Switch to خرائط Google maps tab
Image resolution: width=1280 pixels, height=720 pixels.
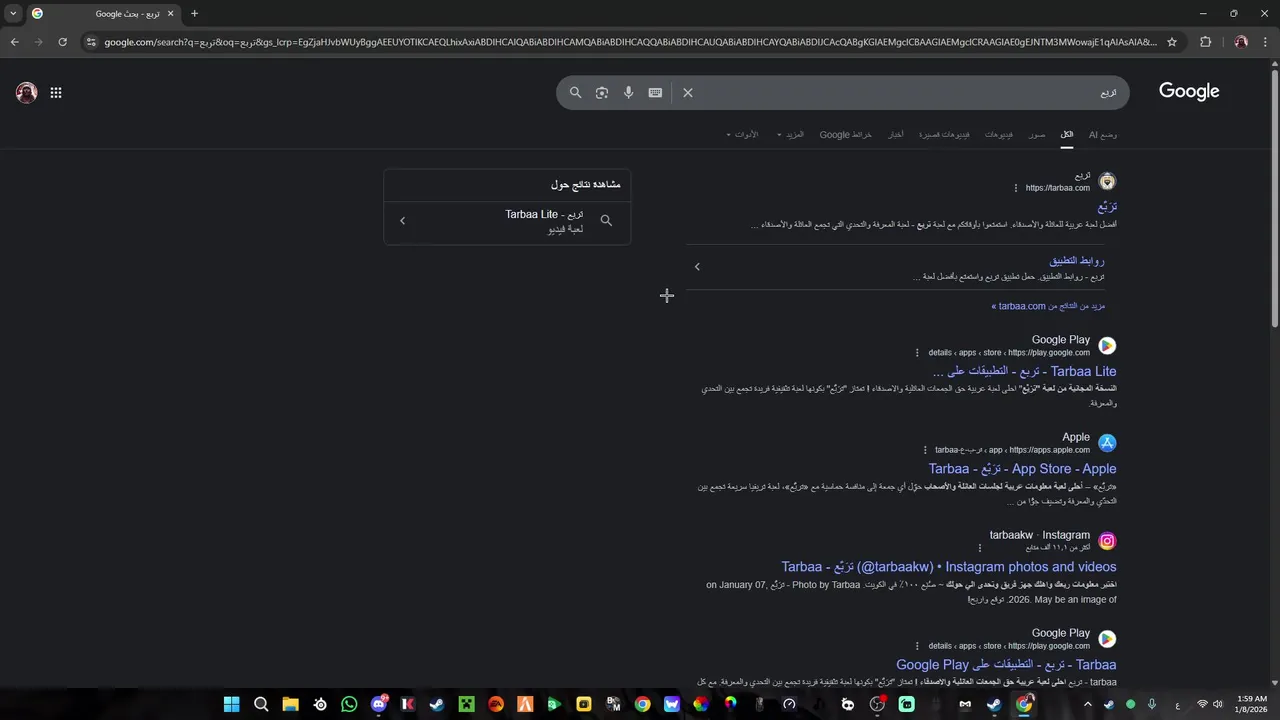click(x=846, y=134)
